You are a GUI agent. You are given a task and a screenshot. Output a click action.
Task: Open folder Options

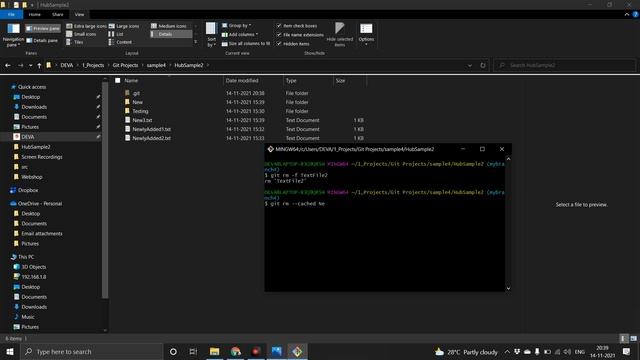coord(366,34)
